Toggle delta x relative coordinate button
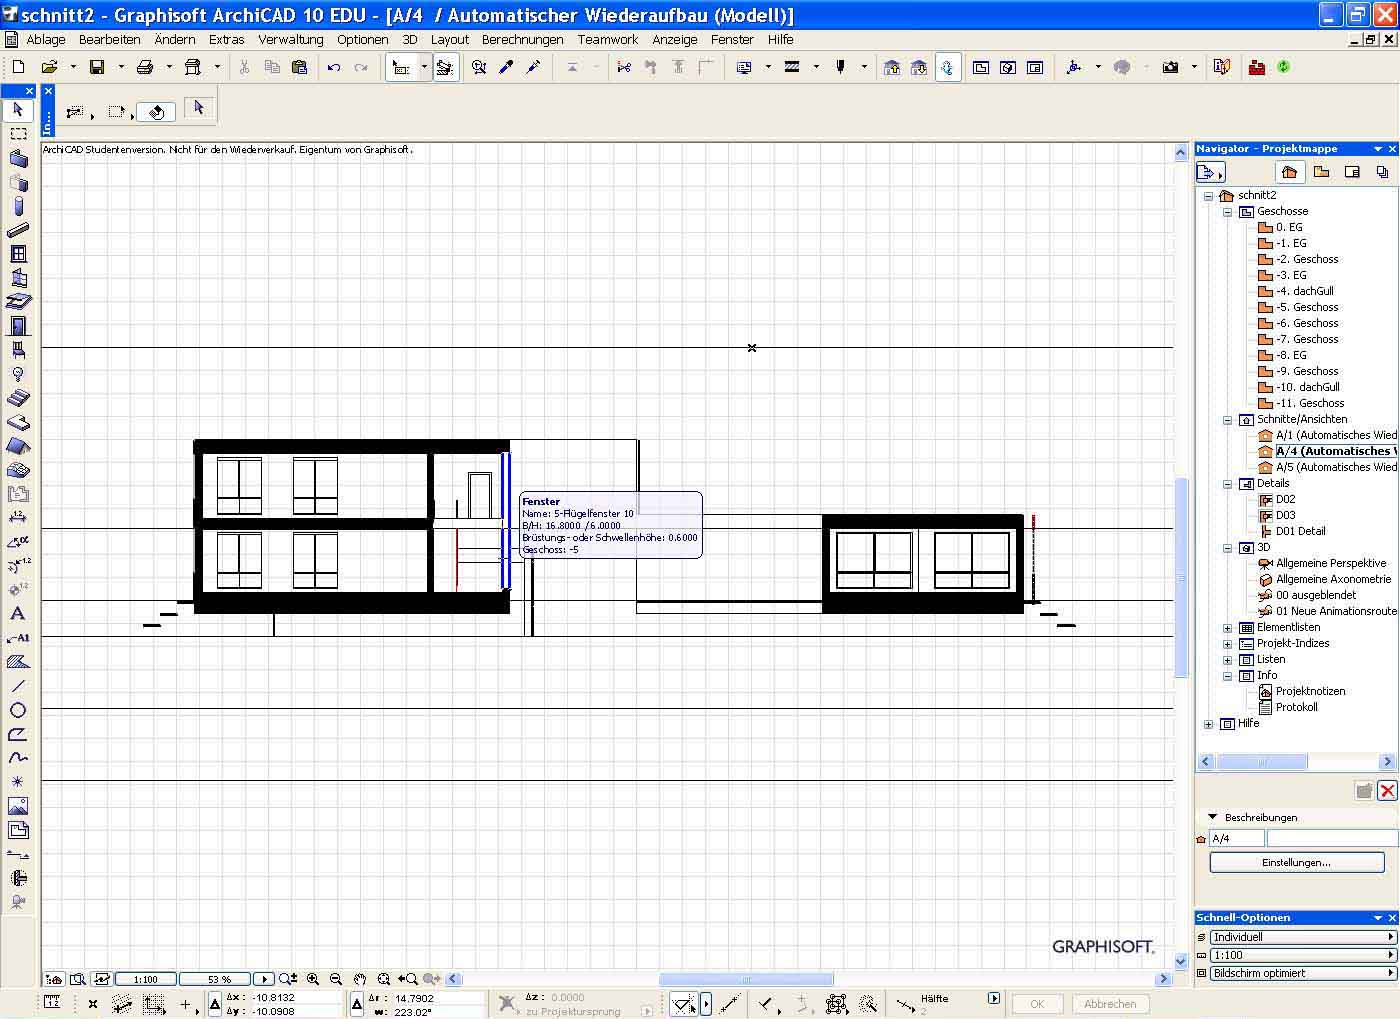The height and width of the screenshot is (1019, 1400). (x=215, y=1004)
